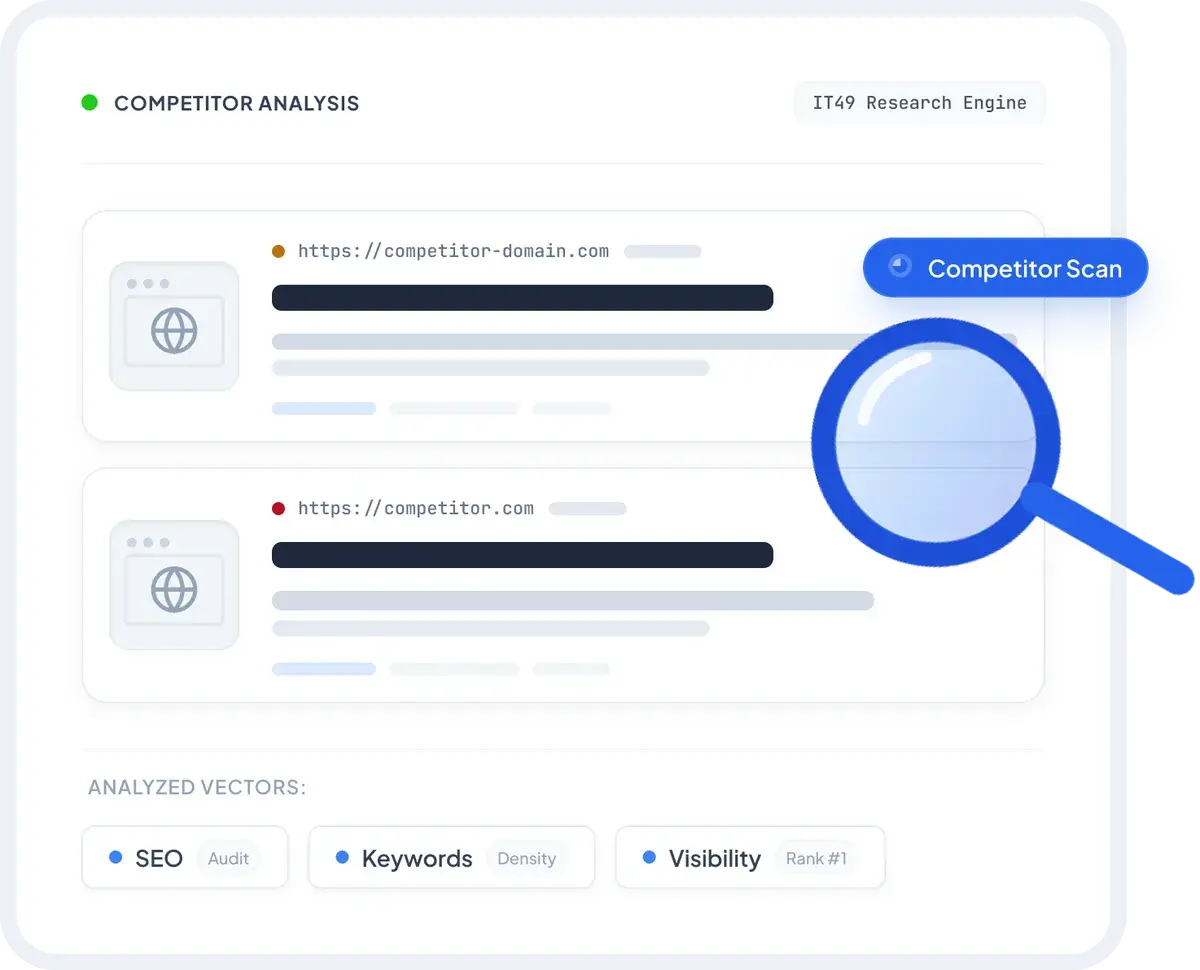Image resolution: width=1200 pixels, height=970 pixels.
Task: Click the spinner icon in Competitor Scan
Action: pos(900,266)
